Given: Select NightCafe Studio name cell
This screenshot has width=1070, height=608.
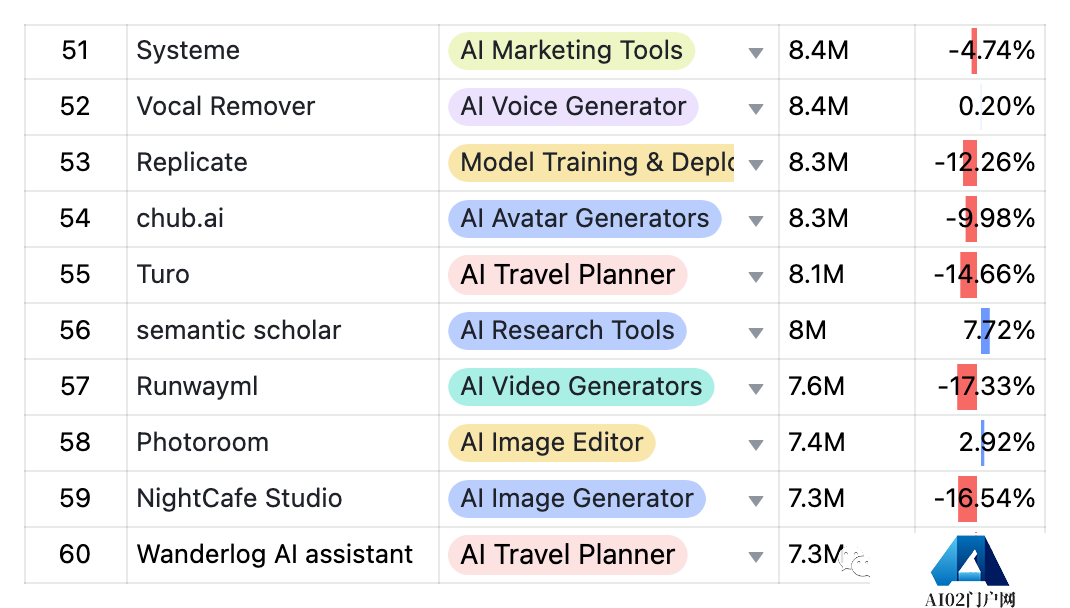Looking at the screenshot, I should (x=283, y=499).
